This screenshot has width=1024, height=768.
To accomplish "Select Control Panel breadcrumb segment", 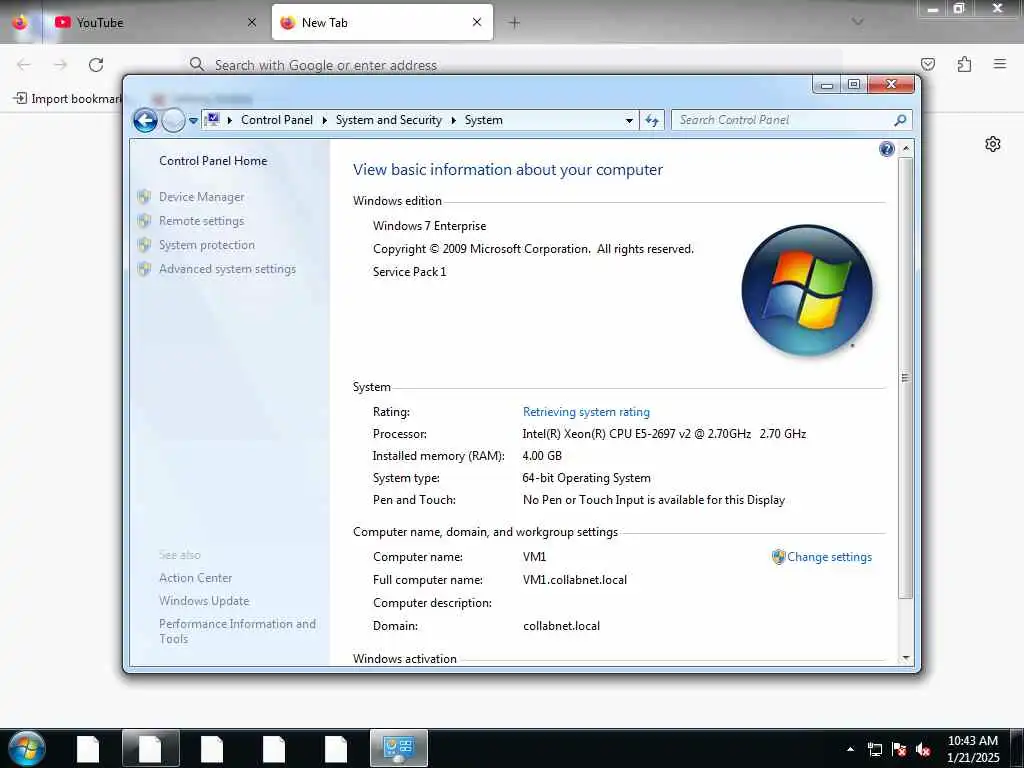I will tap(277, 120).
